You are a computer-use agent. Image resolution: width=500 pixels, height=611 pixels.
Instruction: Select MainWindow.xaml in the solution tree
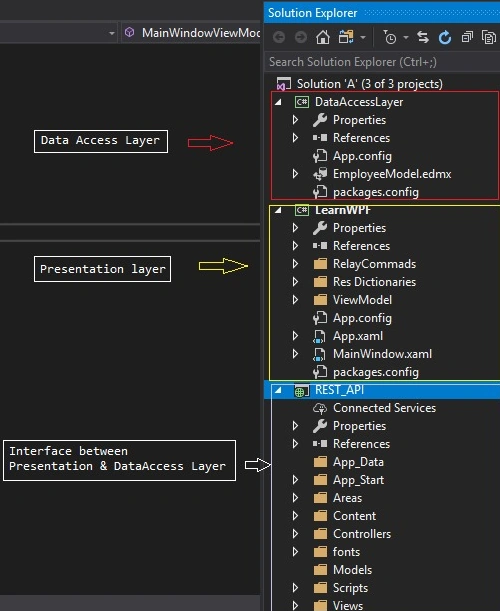(382, 354)
